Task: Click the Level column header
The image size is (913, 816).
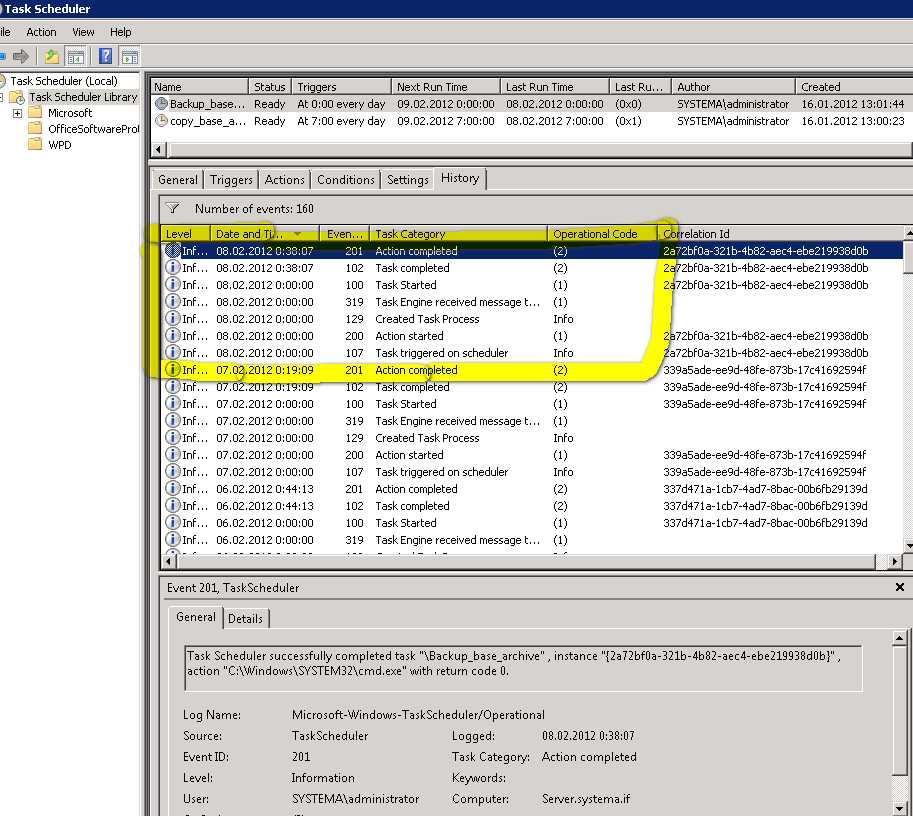Action: pyautogui.click(x=185, y=234)
